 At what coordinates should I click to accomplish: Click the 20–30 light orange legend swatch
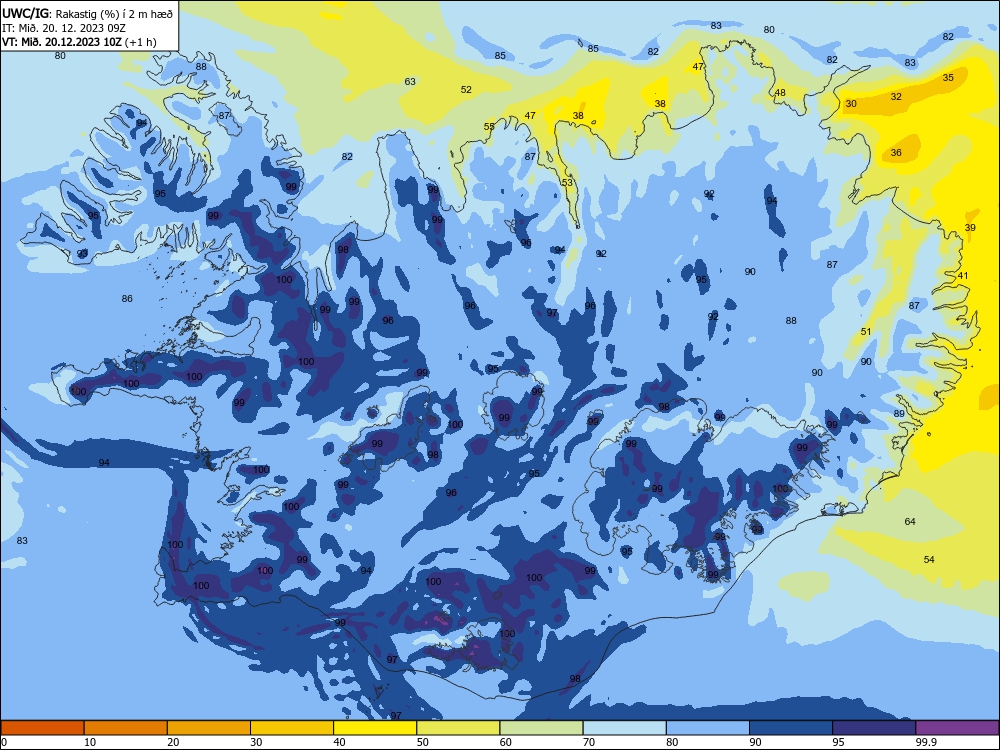(209, 728)
